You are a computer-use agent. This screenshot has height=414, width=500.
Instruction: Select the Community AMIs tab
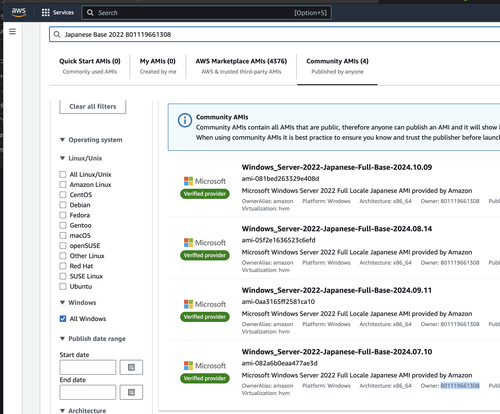[x=337, y=66]
